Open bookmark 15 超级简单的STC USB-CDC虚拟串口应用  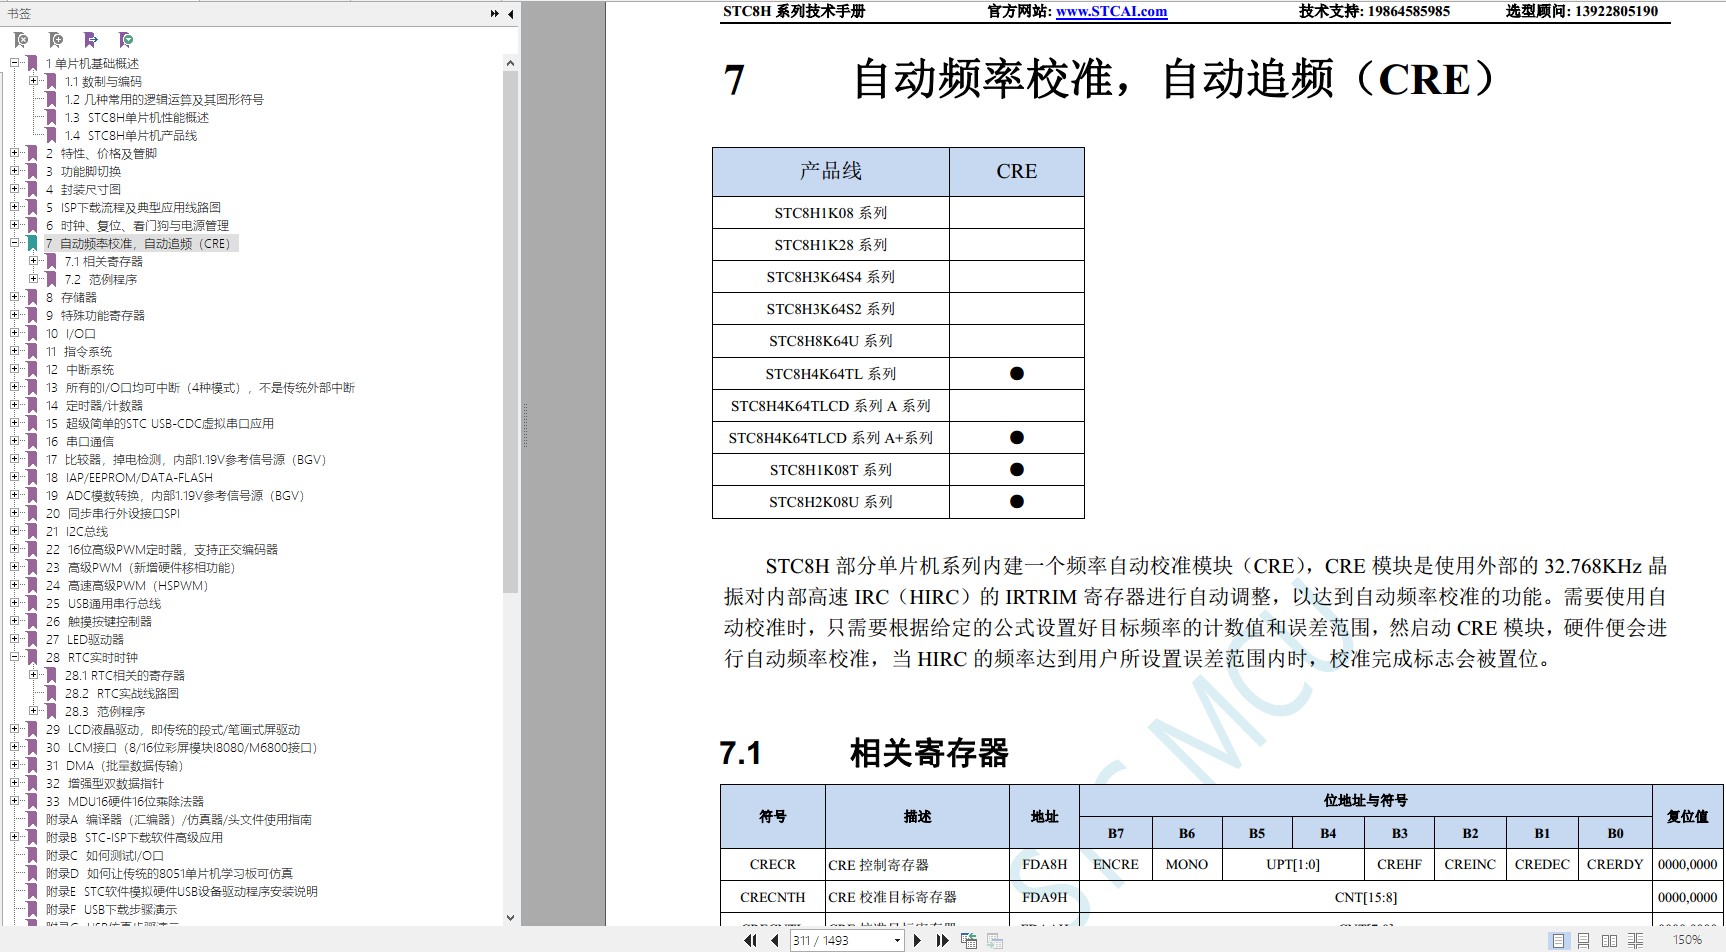(x=160, y=423)
